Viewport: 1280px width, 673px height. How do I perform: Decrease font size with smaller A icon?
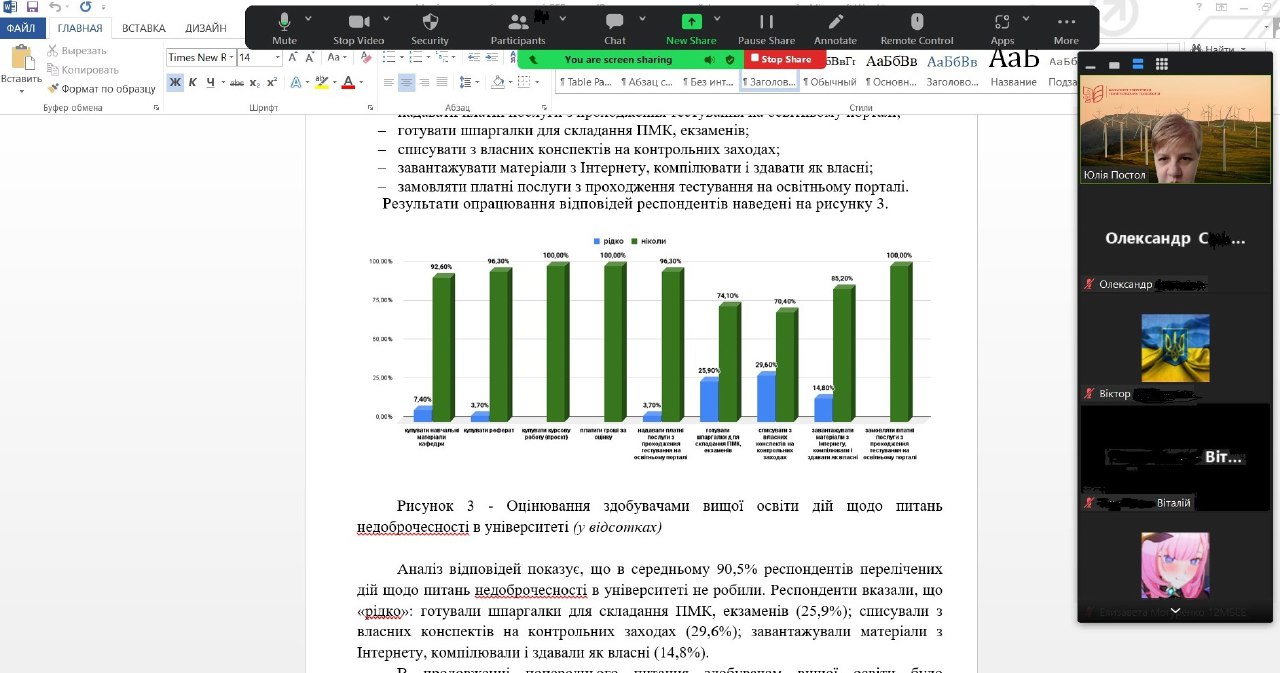click(x=309, y=57)
